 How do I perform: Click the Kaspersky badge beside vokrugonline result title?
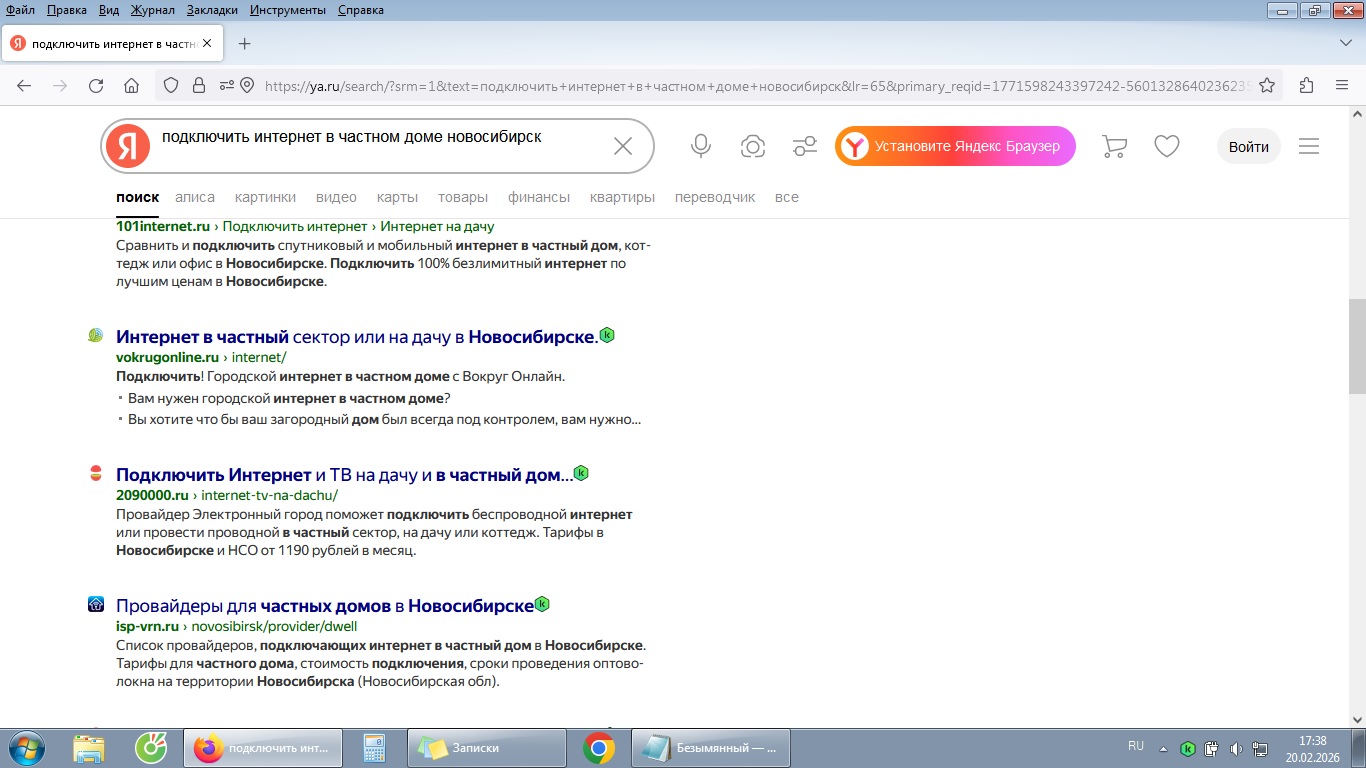click(606, 335)
